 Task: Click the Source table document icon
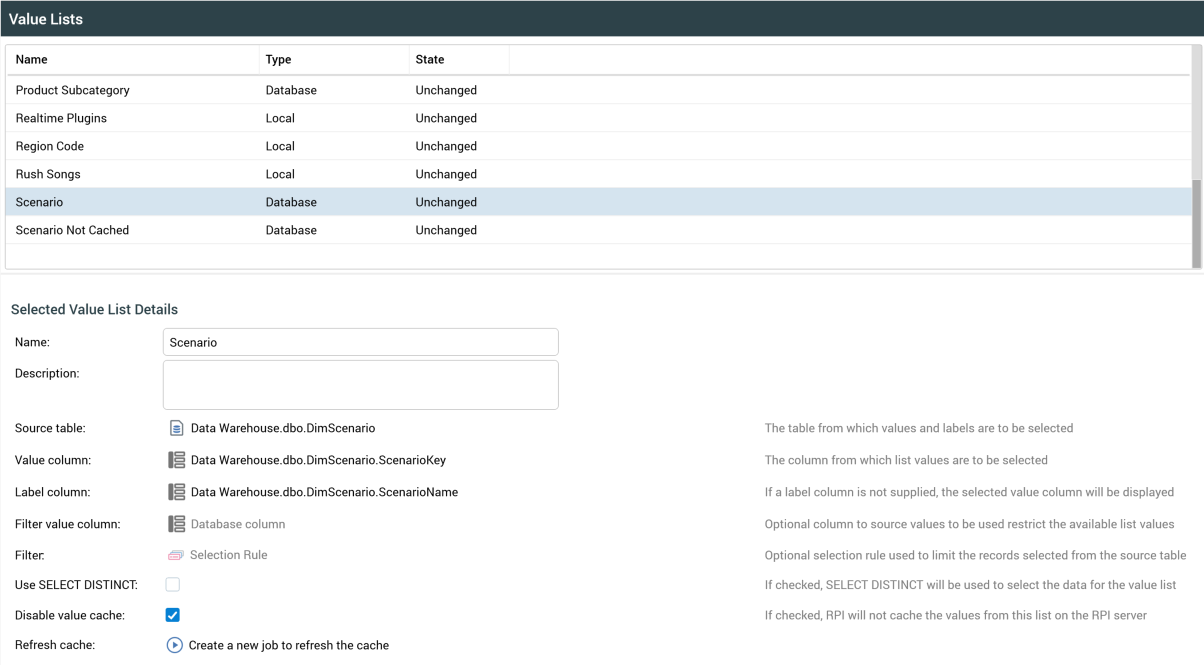pyautogui.click(x=176, y=428)
